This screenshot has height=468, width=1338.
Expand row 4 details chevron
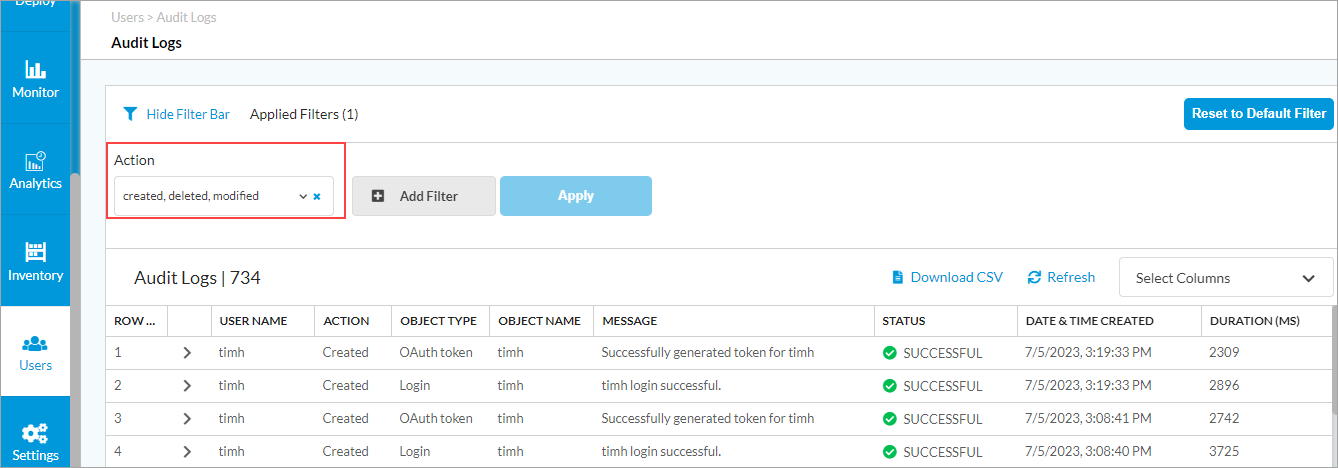click(x=187, y=452)
